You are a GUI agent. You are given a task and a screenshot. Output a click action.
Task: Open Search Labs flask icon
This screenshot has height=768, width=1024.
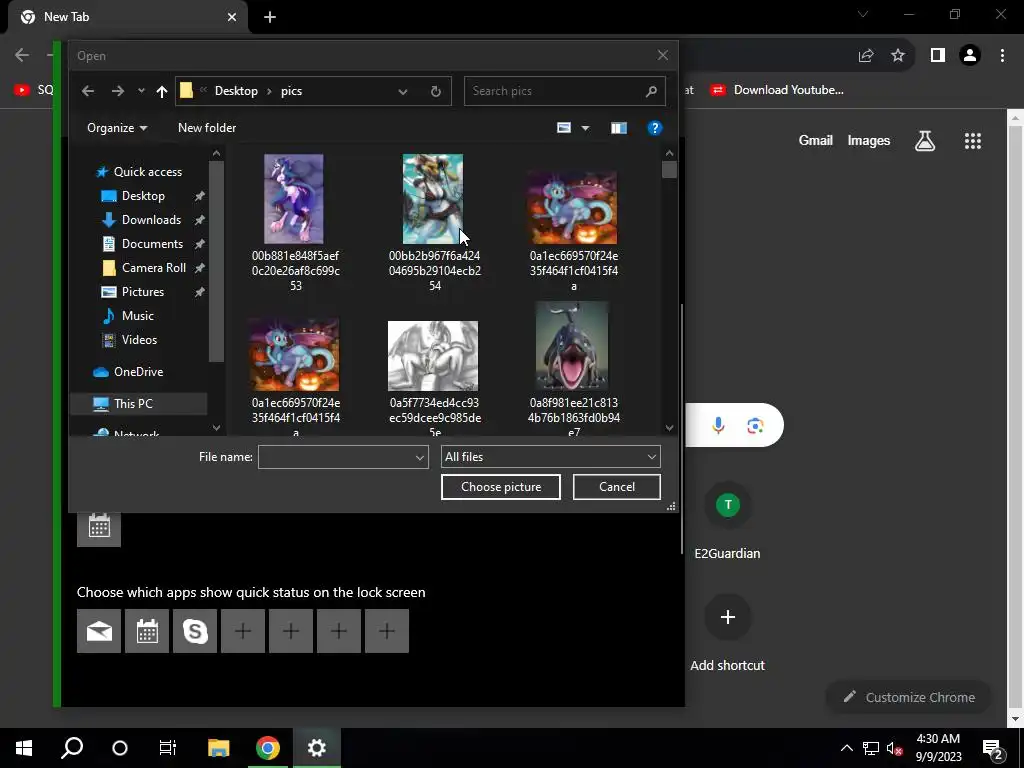(925, 140)
